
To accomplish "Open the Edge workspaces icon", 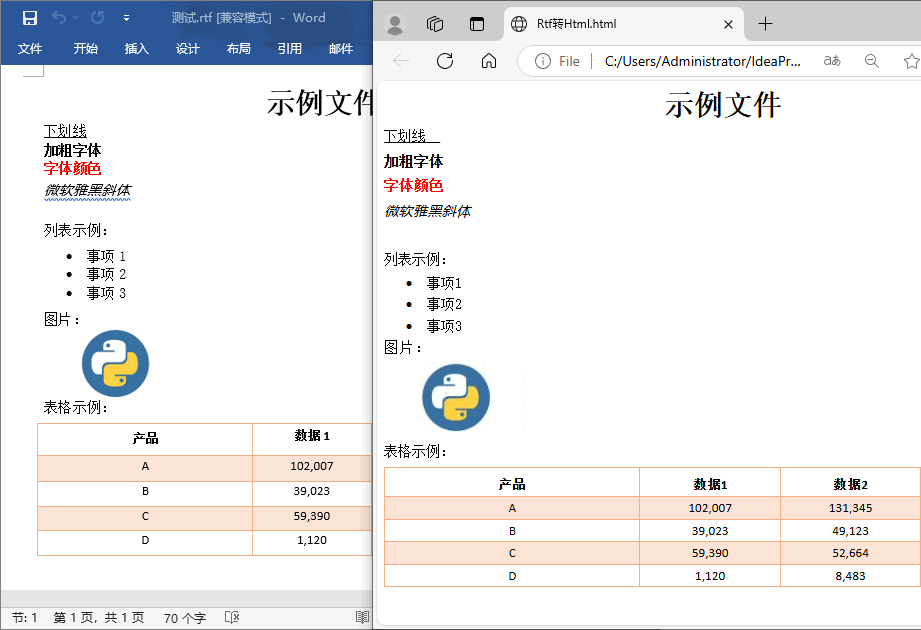I will [435, 24].
